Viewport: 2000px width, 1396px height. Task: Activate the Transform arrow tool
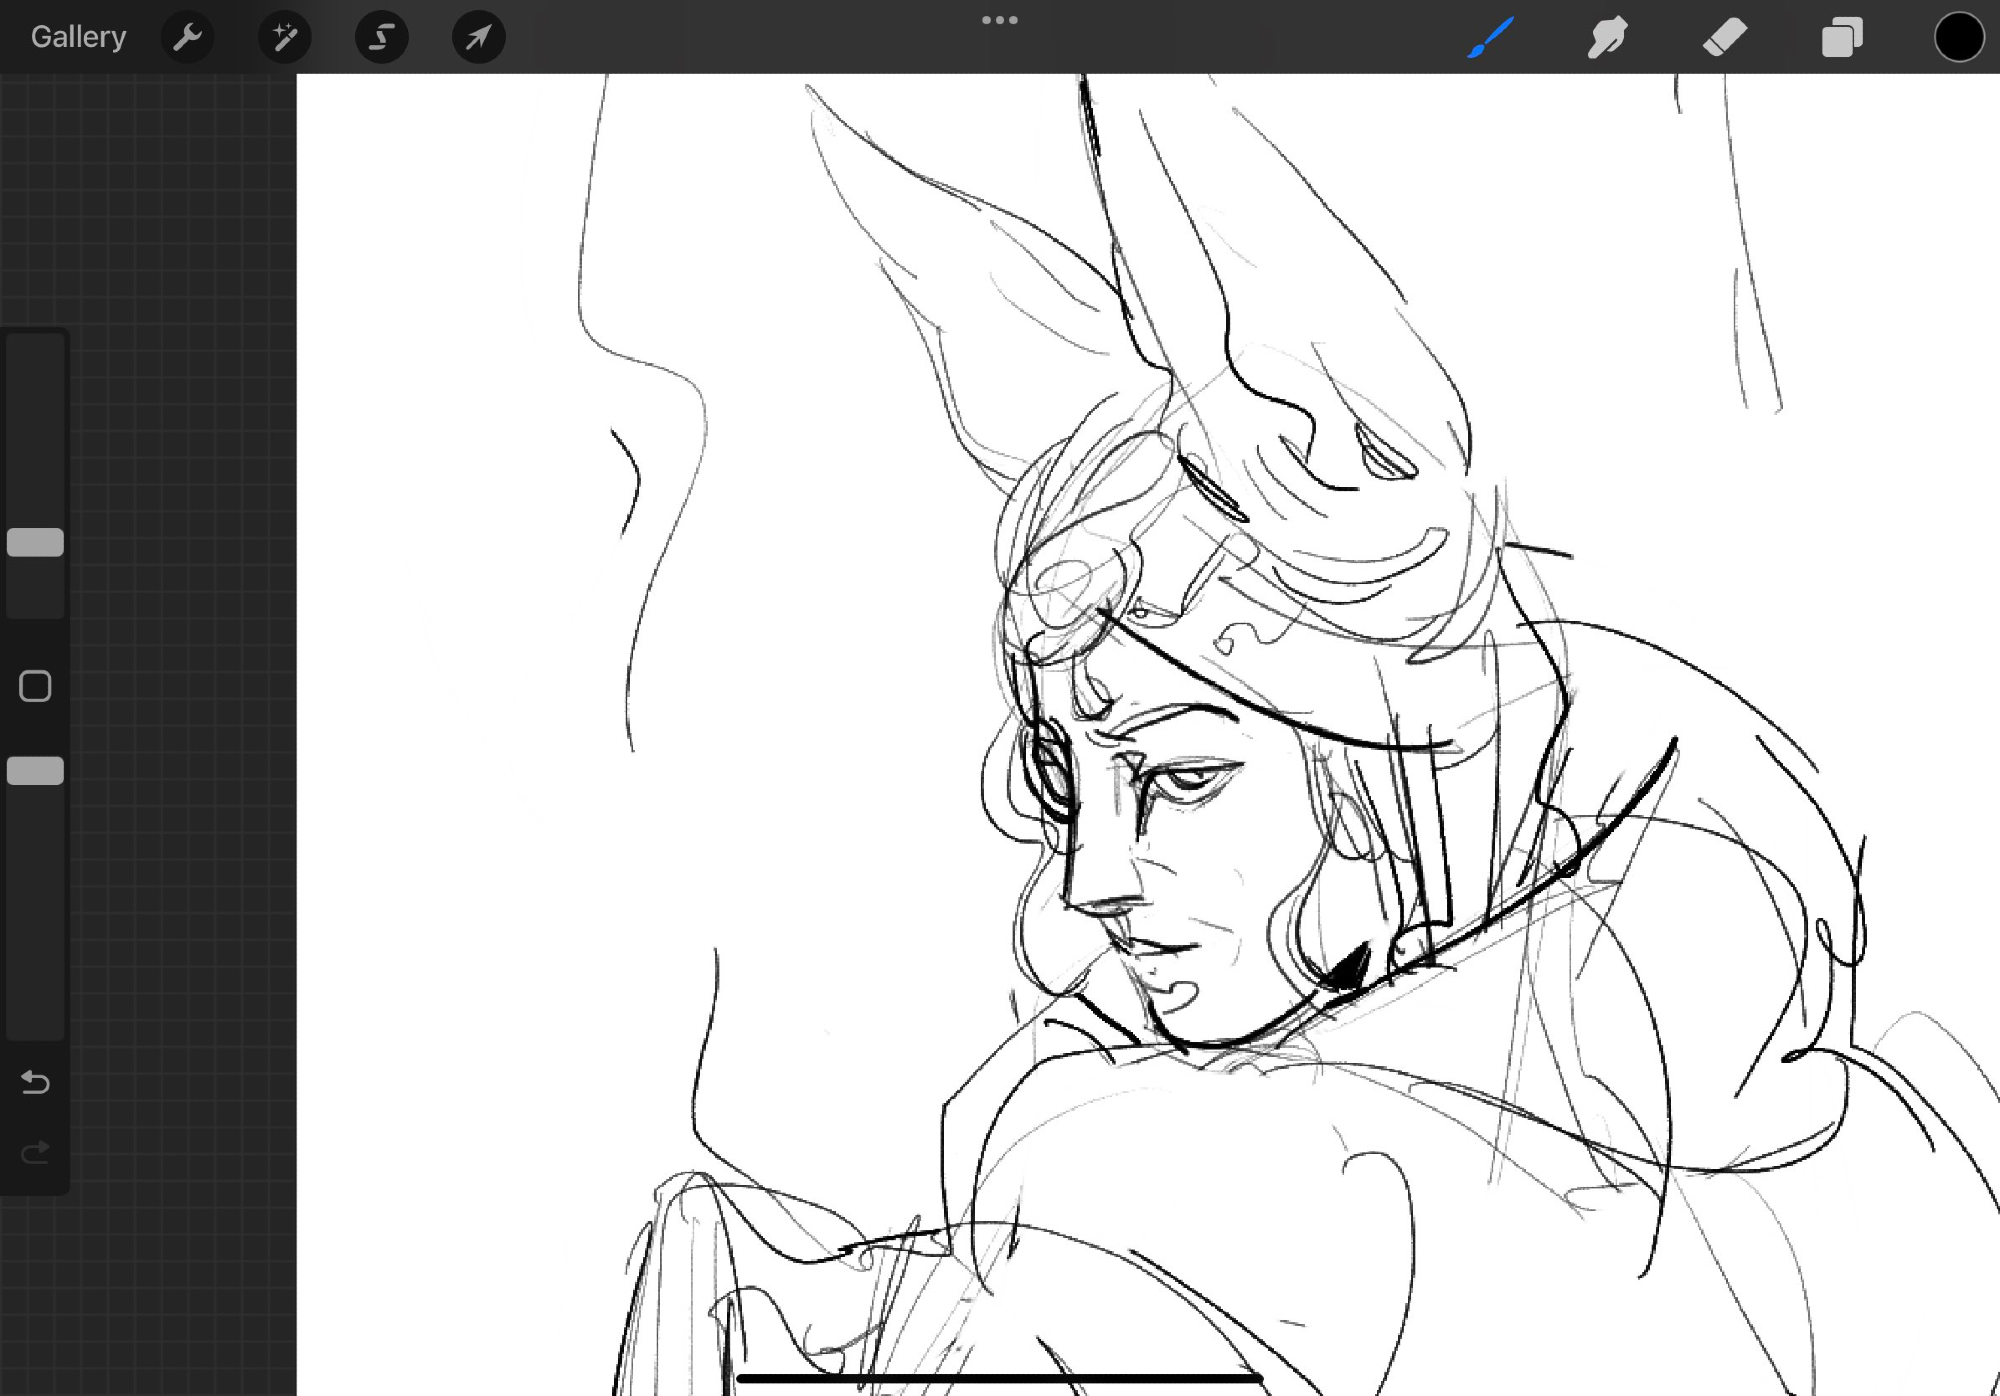[478, 37]
